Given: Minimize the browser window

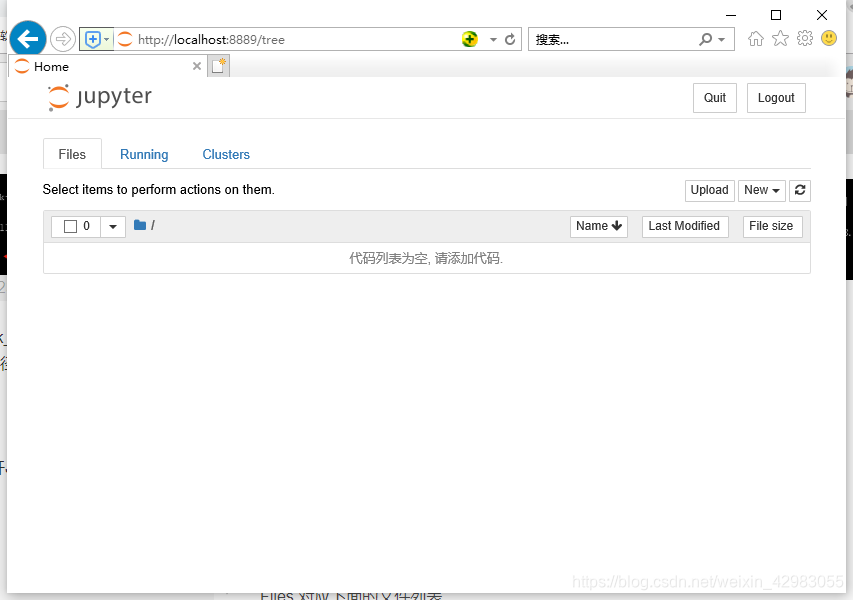Looking at the screenshot, I should pos(731,15).
